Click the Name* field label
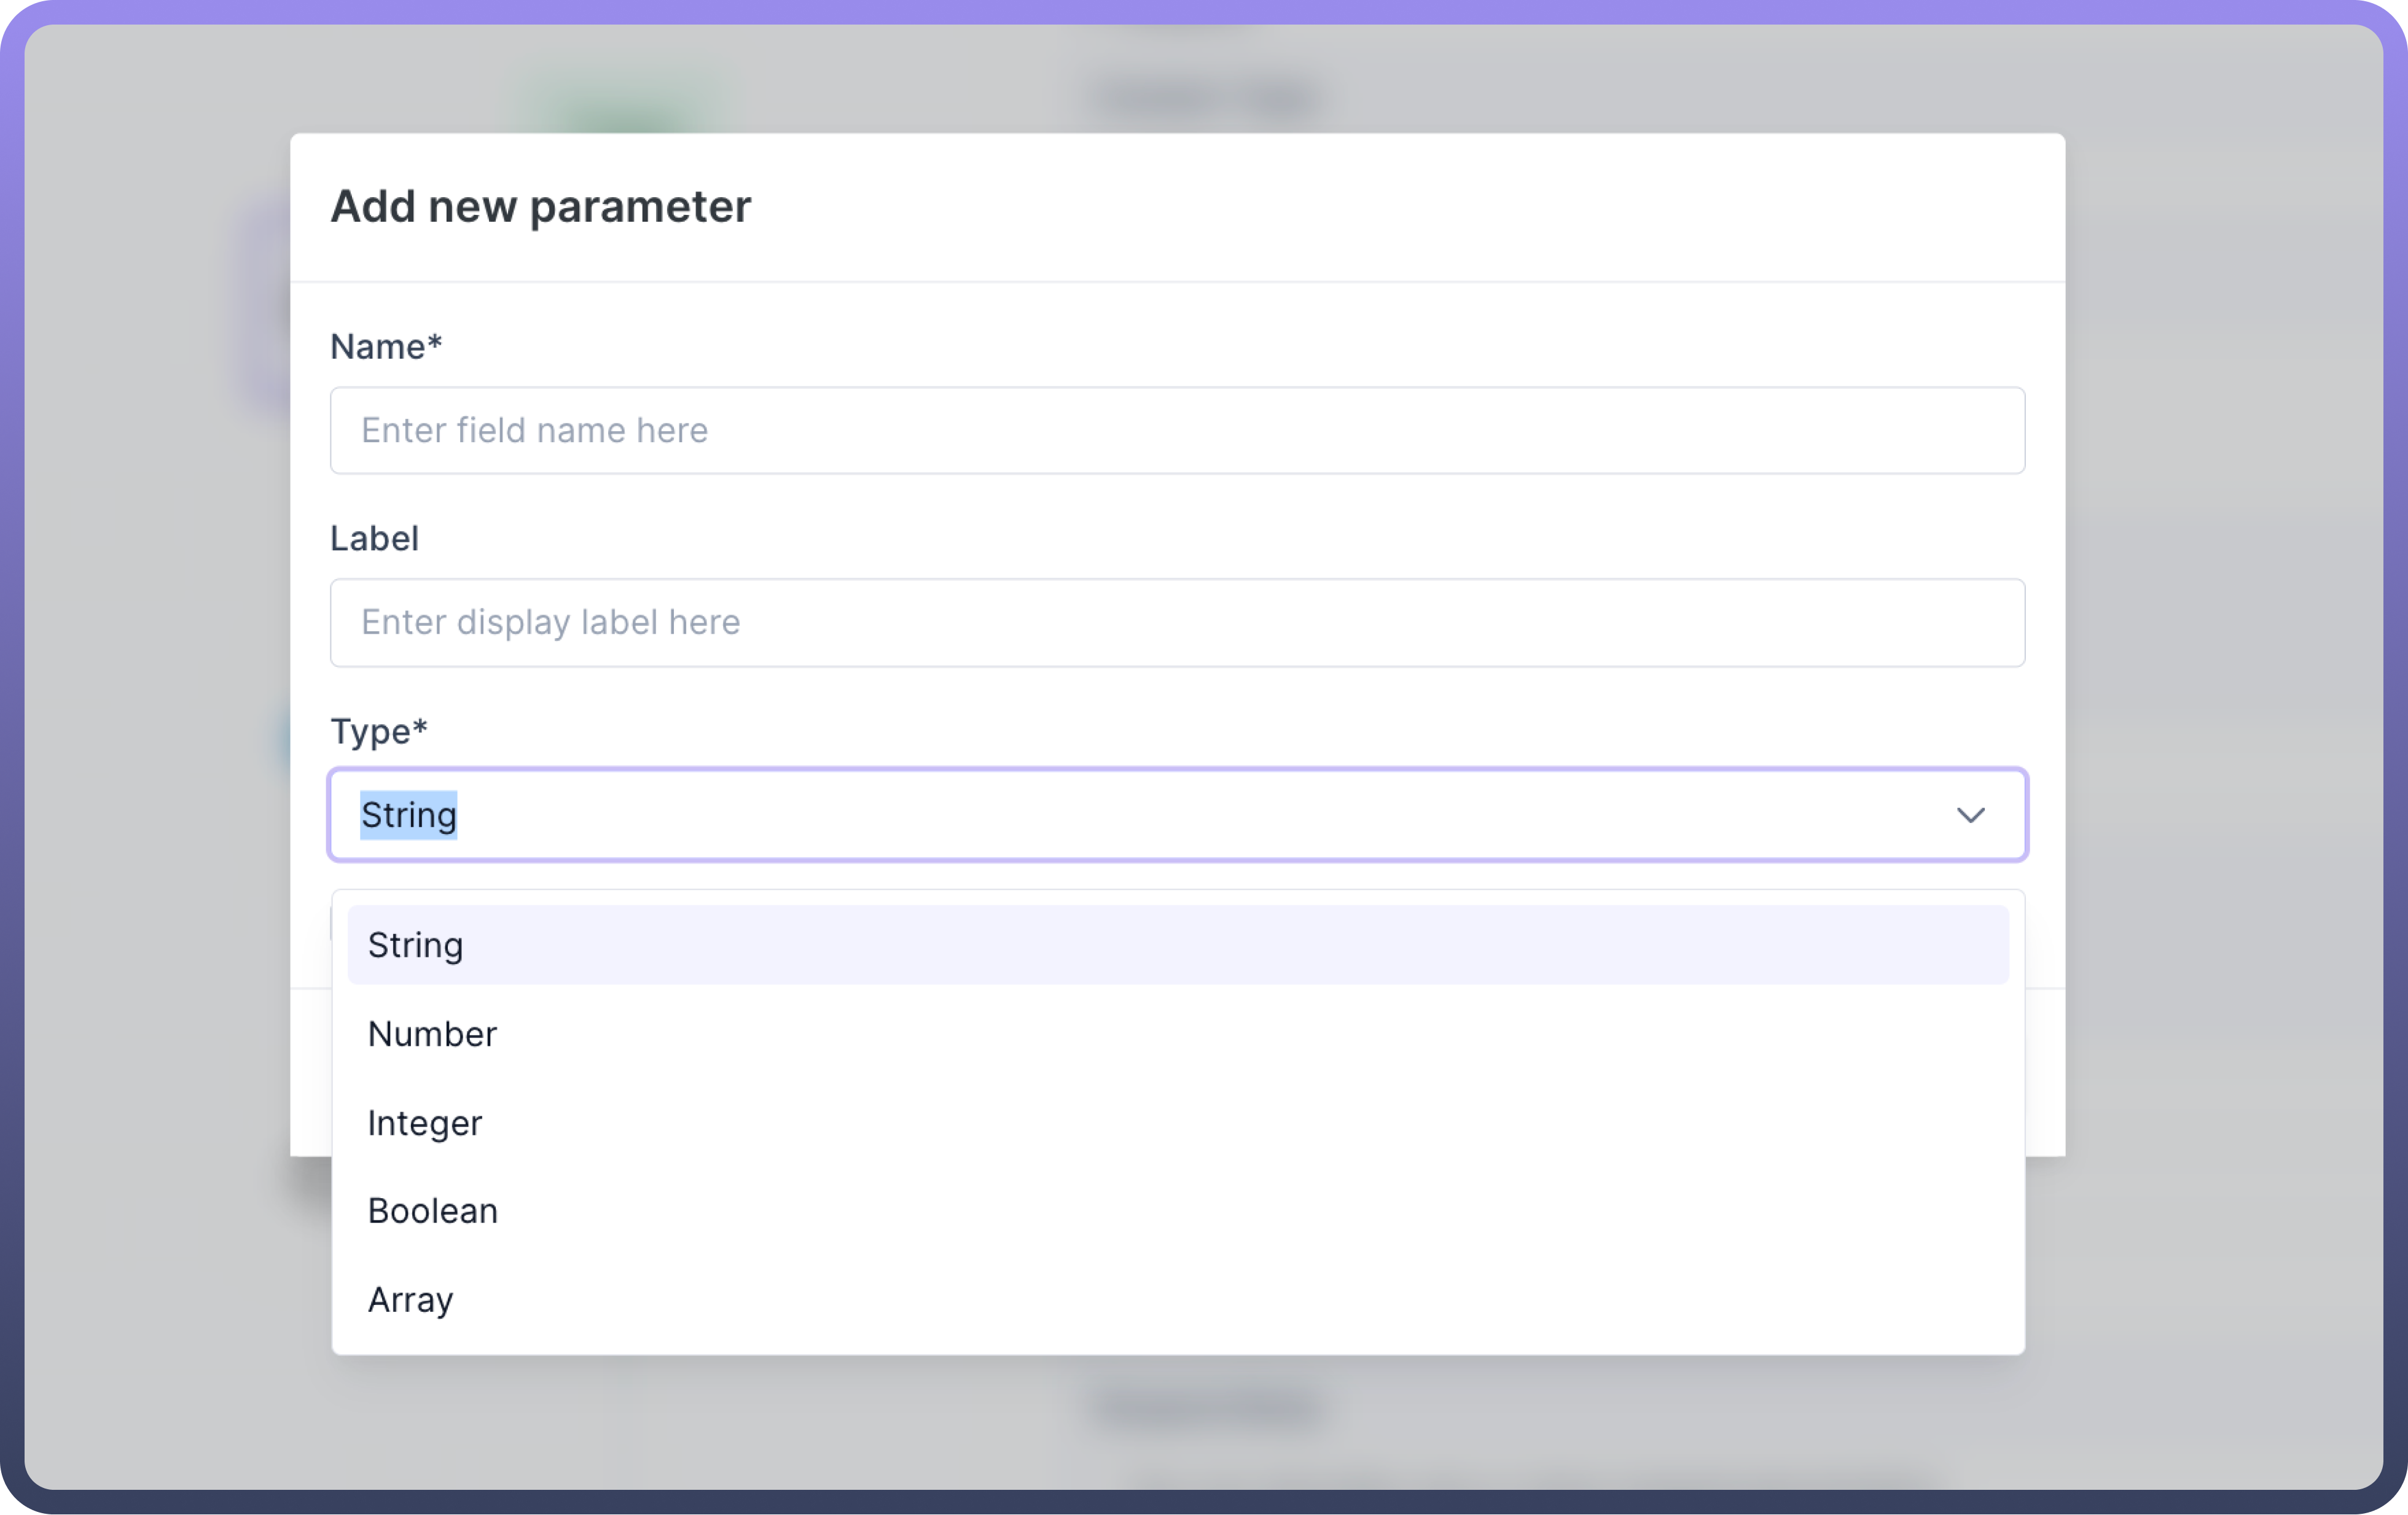 pyautogui.click(x=386, y=347)
